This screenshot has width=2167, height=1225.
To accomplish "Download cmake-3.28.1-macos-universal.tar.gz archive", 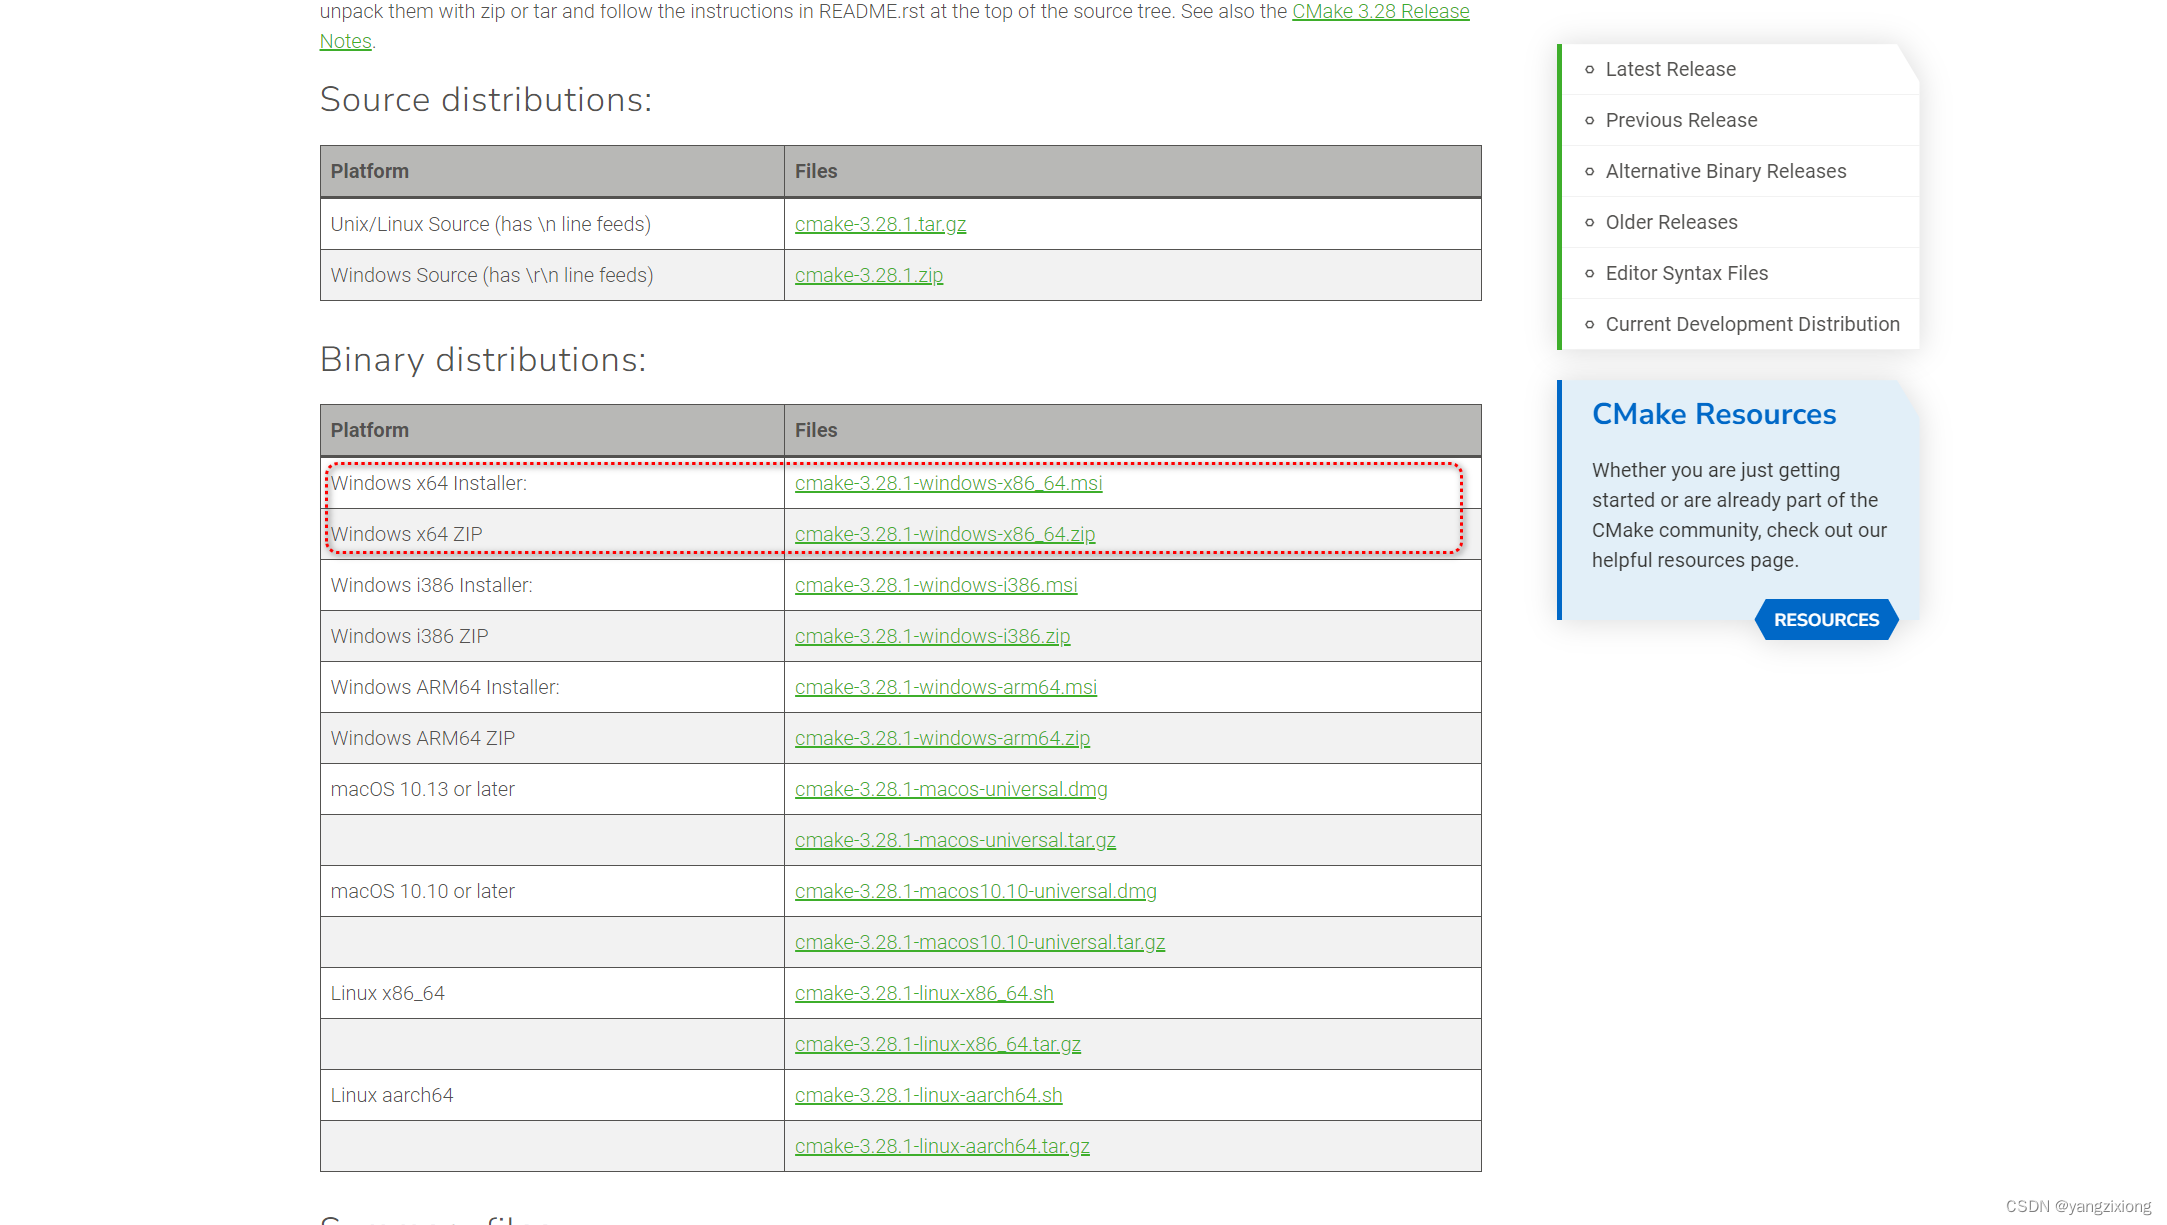I will (955, 840).
